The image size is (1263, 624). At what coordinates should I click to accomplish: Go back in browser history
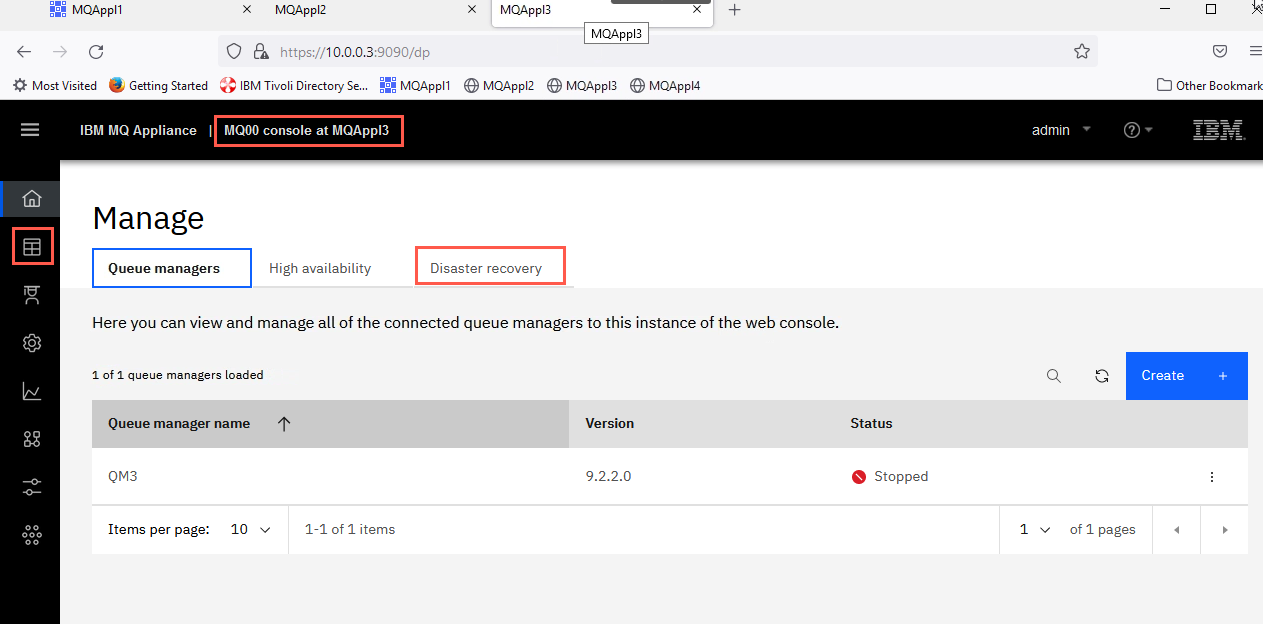tap(24, 51)
